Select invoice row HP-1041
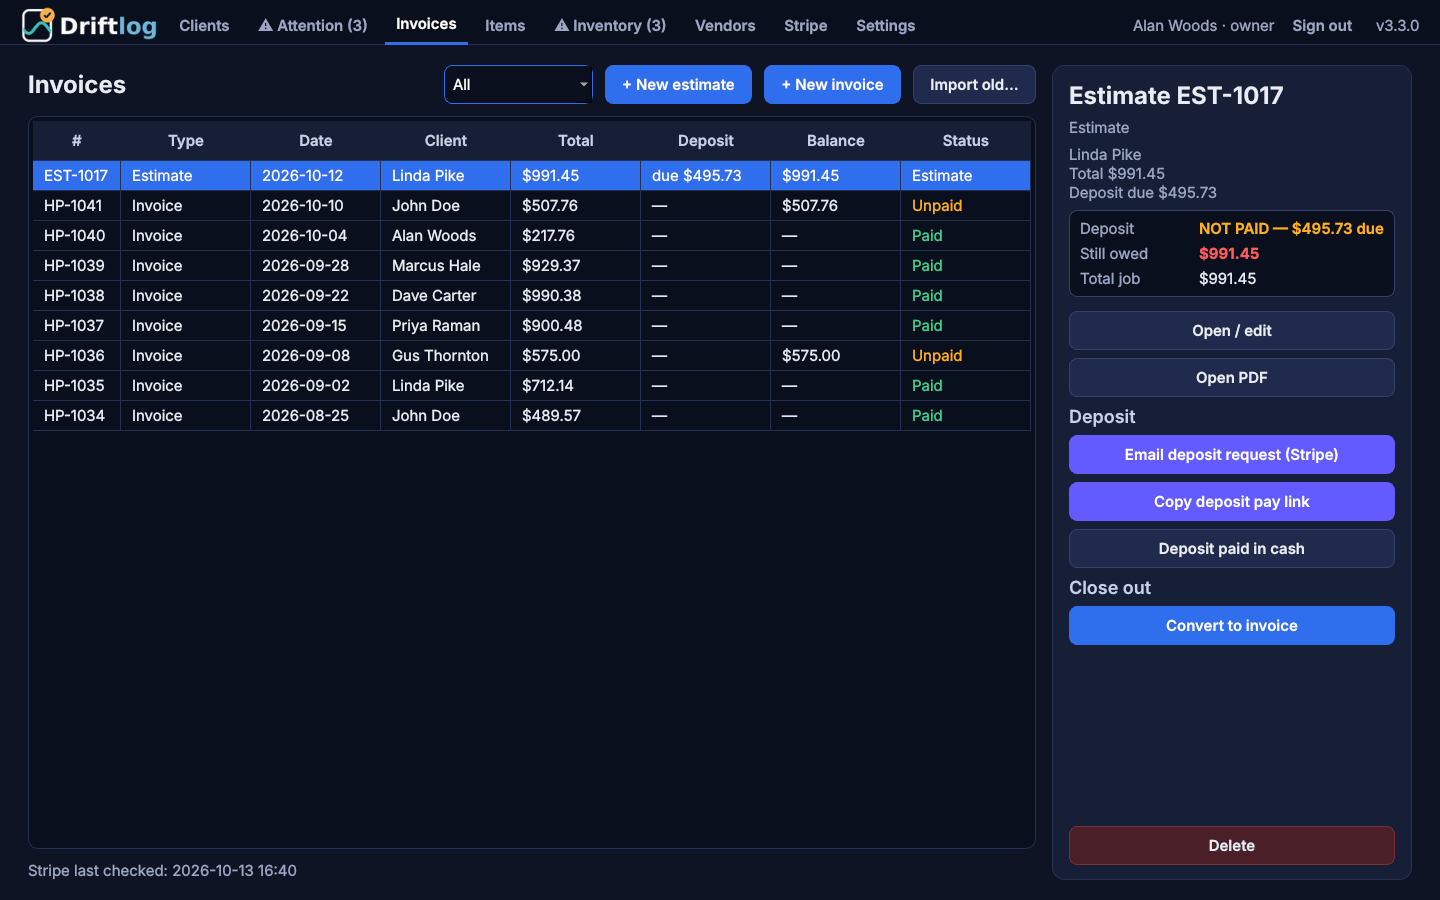Viewport: 1440px width, 900px height. (532, 206)
